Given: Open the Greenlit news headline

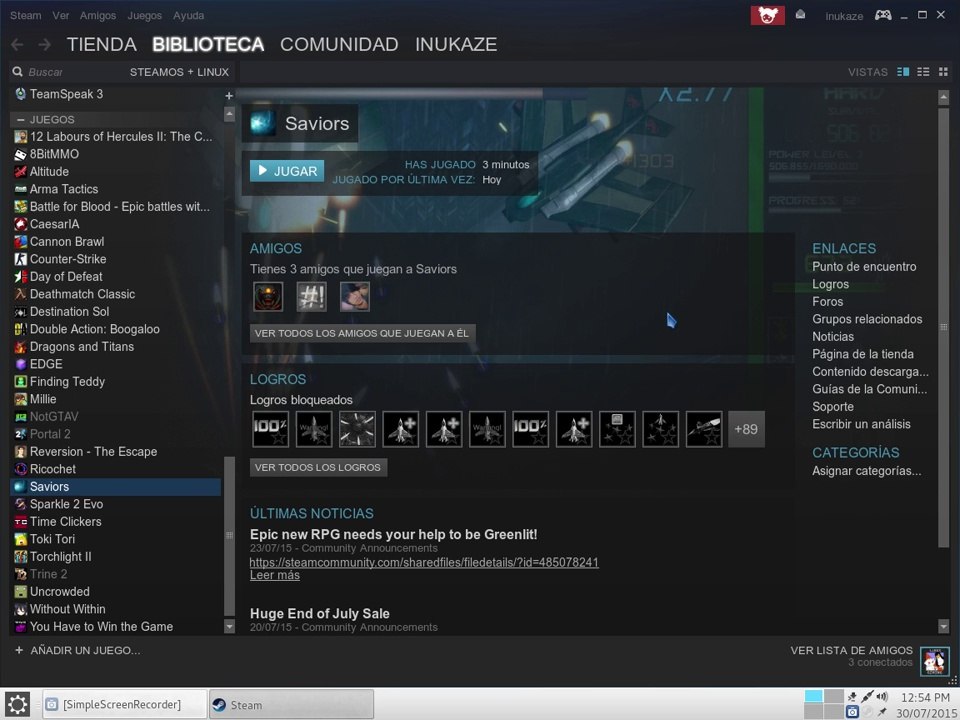Looking at the screenshot, I should pos(394,534).
